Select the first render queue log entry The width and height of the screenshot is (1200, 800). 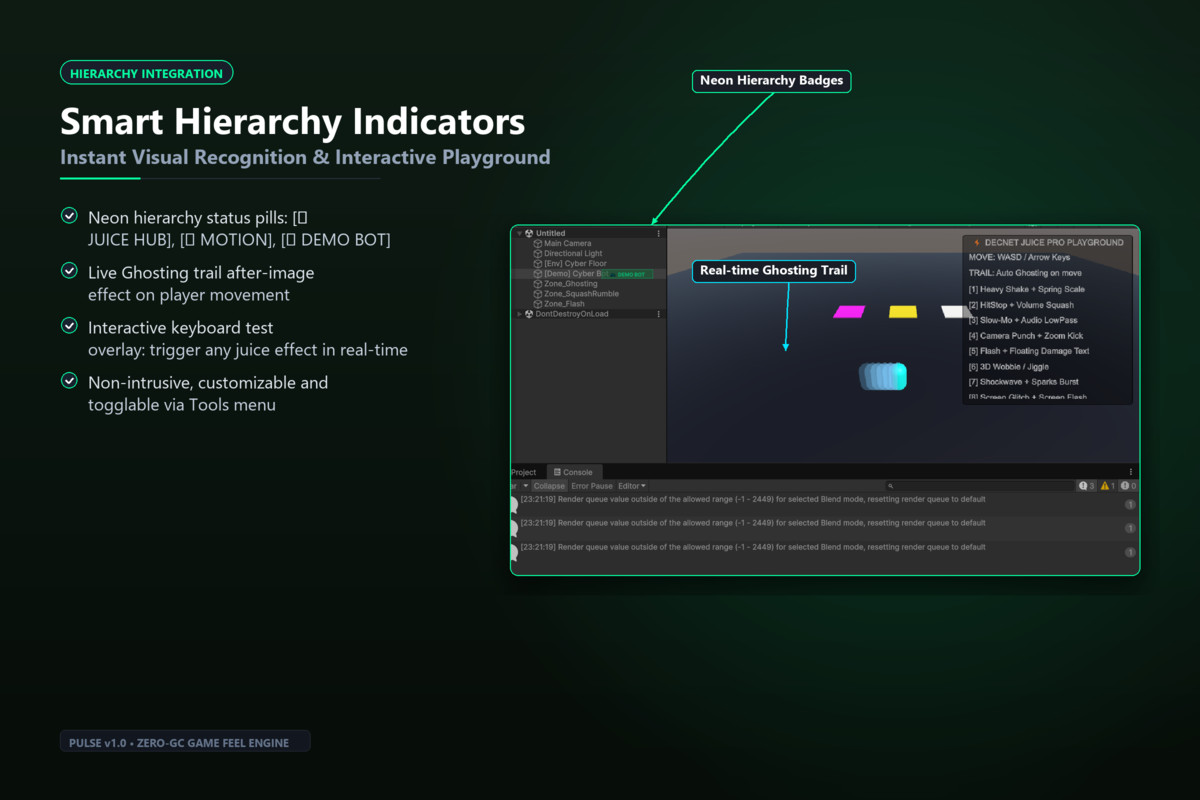click(825, 503)
